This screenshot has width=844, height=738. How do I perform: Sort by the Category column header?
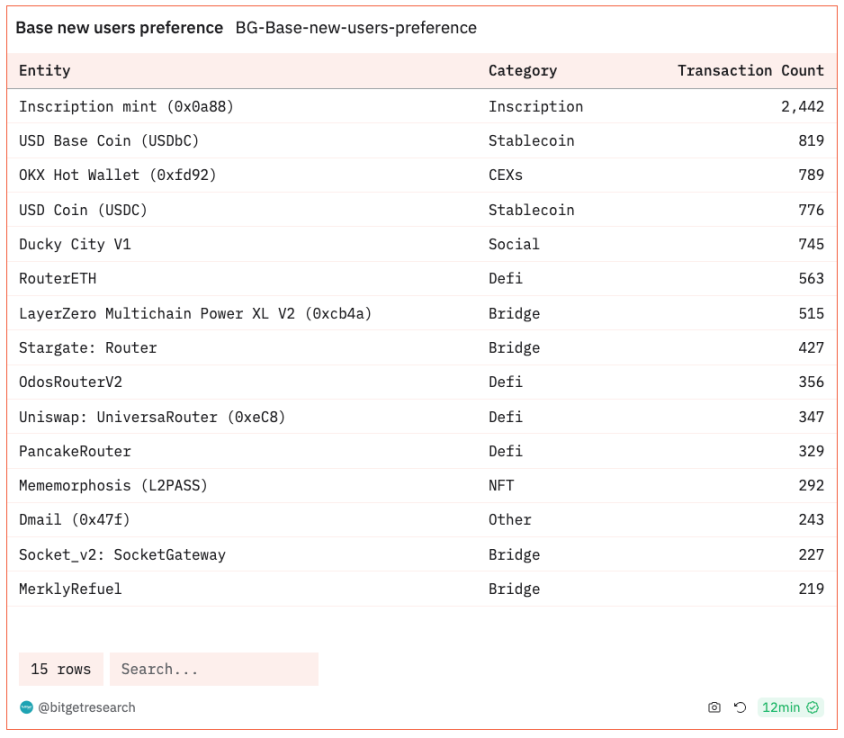(522, 71)
